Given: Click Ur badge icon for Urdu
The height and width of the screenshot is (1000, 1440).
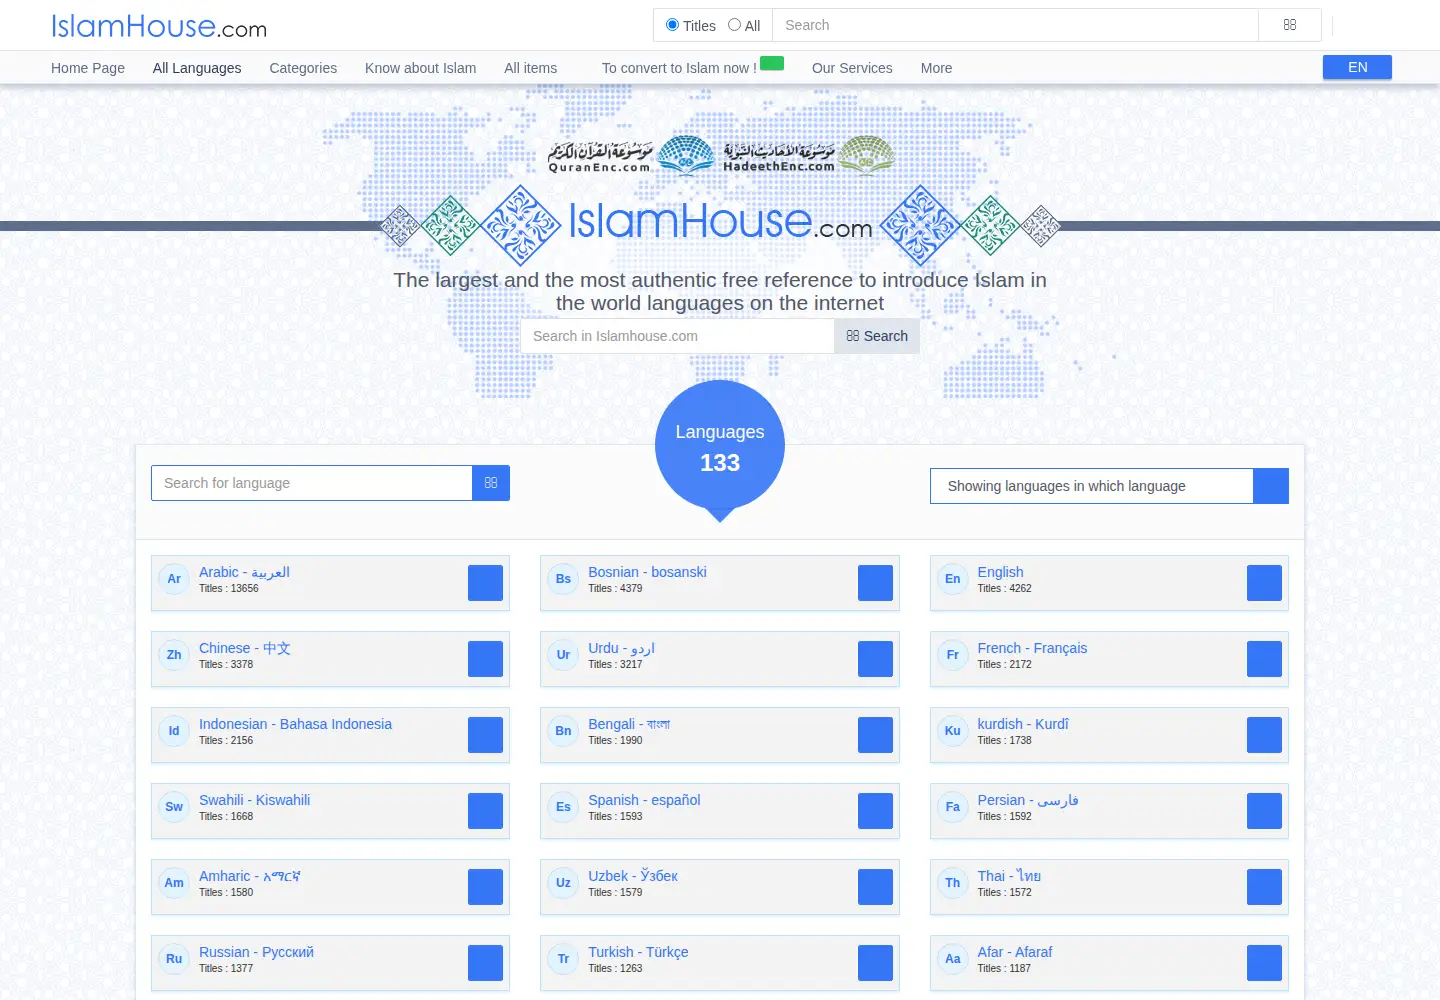Looking at the screenshot, I should coord(563,655).
